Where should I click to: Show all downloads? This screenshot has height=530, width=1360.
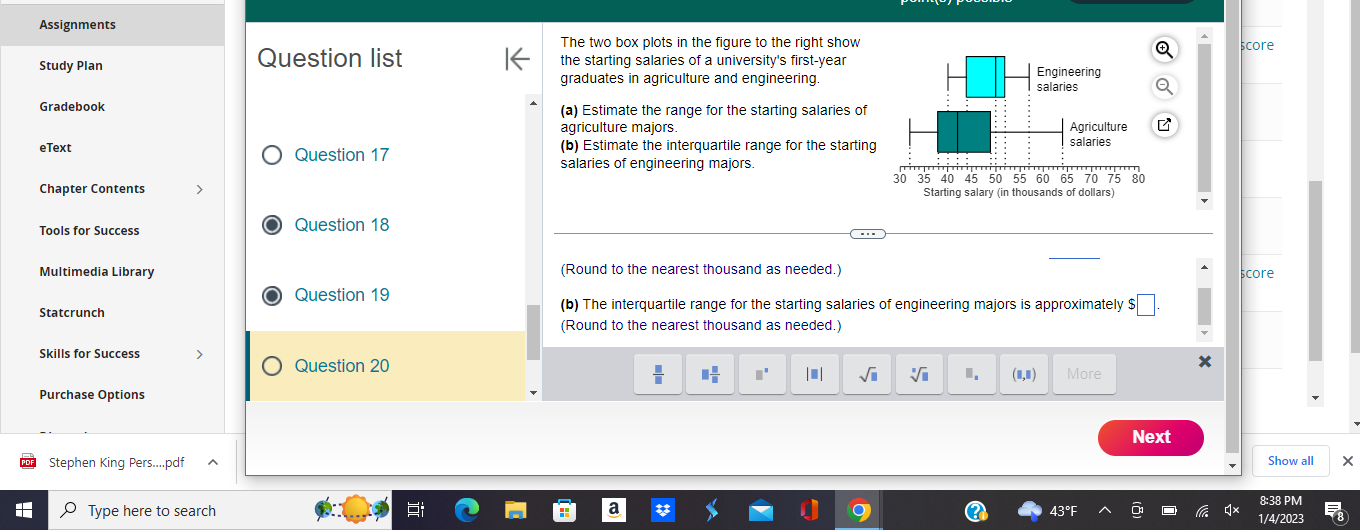click(1291, 461)
